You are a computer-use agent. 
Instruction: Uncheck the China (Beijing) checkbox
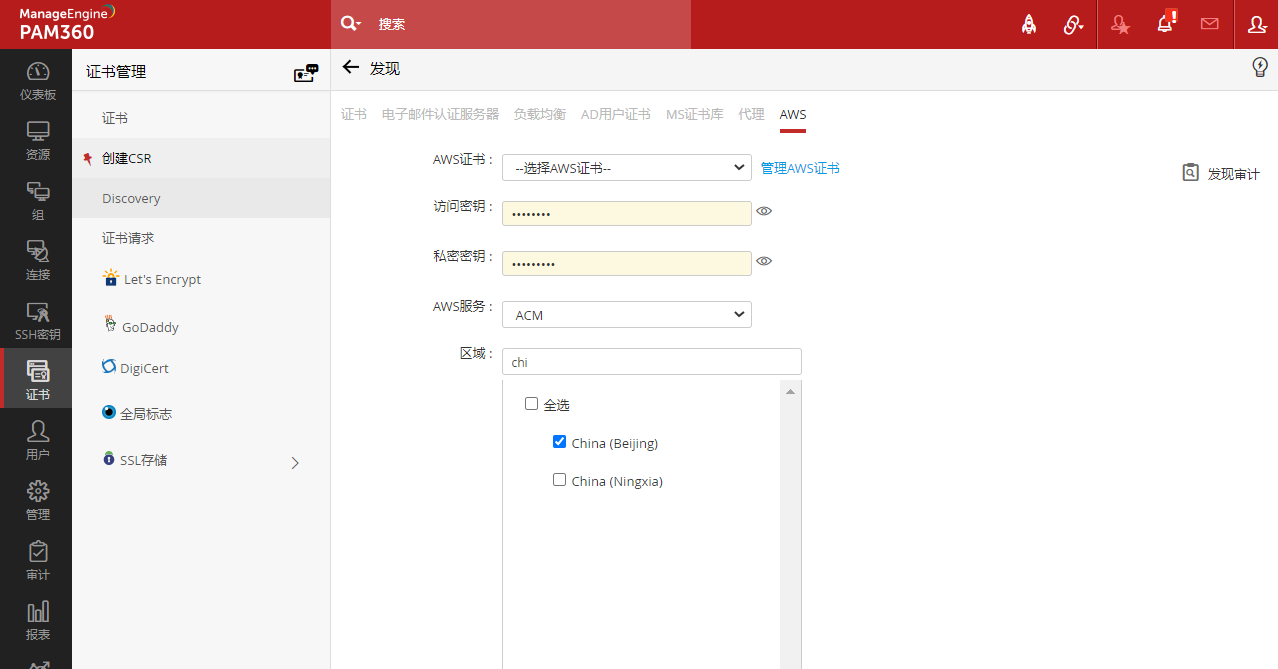pos(559,442)
